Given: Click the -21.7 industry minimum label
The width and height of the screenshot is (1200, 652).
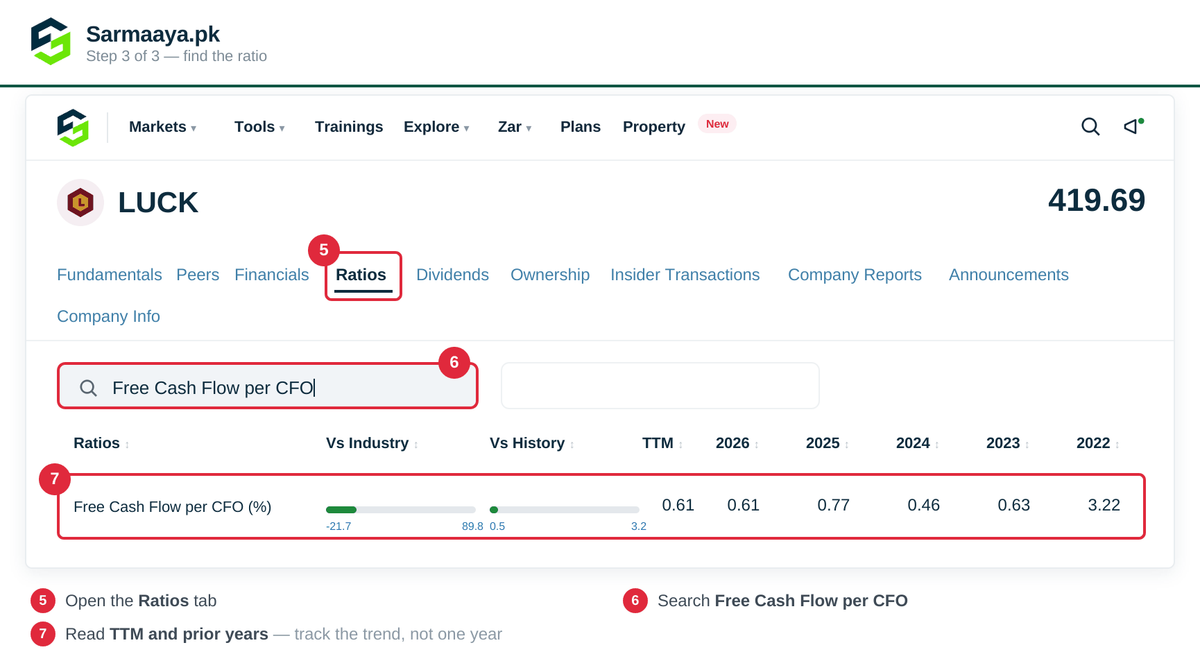Looking at the screenshot, I should point(339,526).
